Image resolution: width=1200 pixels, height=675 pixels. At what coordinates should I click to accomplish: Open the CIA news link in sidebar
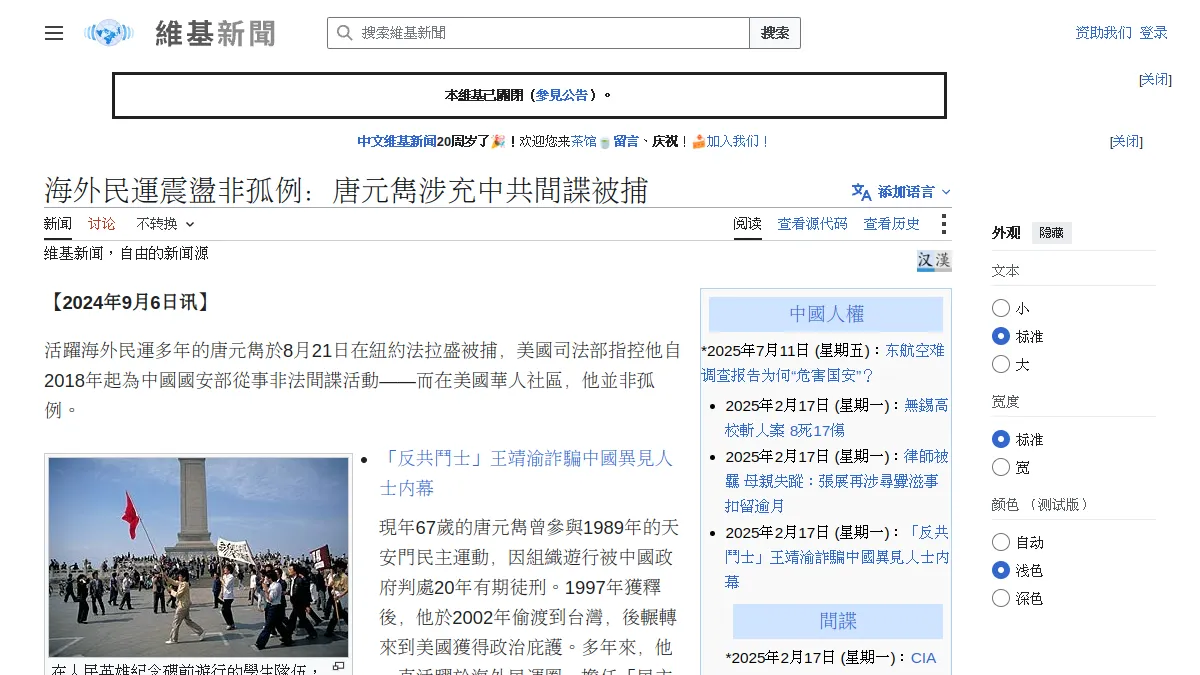(x=923, y=657)
